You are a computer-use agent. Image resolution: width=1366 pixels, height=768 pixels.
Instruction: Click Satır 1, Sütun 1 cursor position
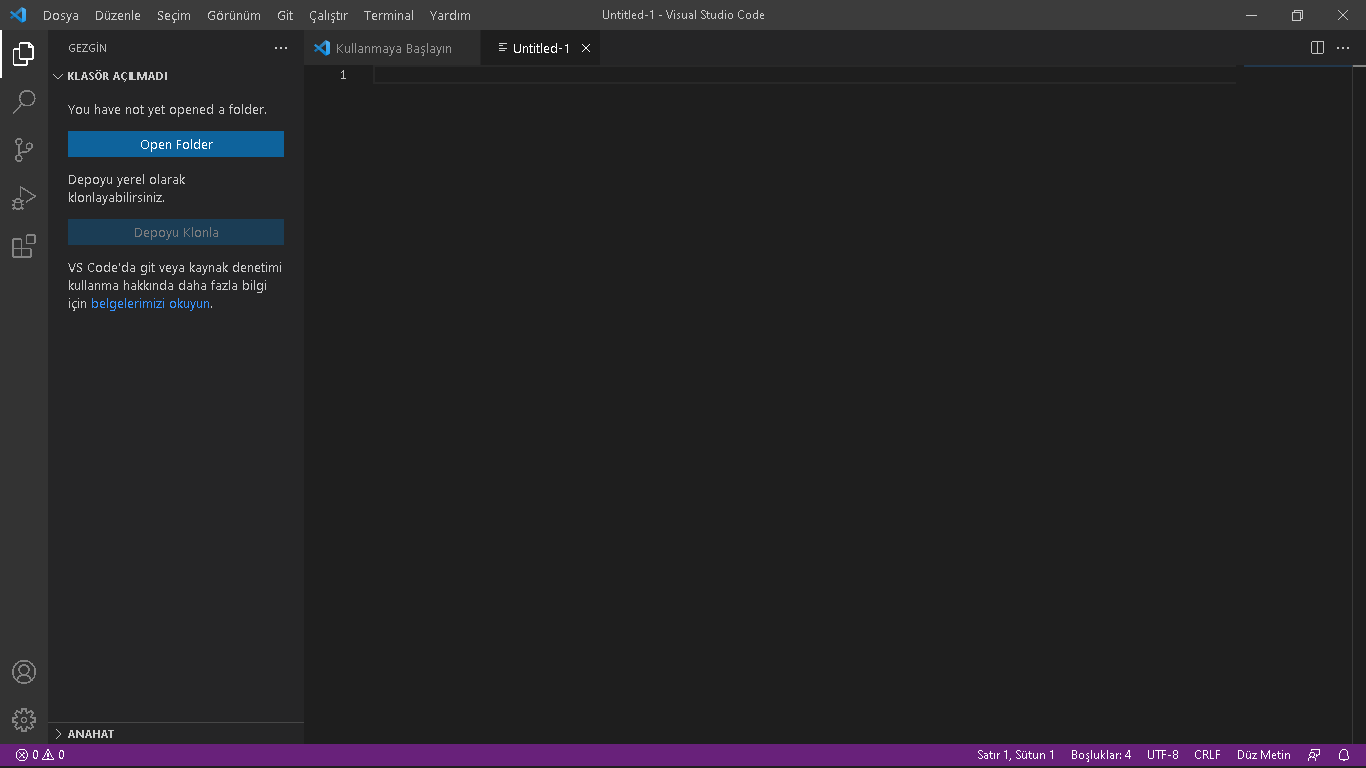pos(1016,755)
